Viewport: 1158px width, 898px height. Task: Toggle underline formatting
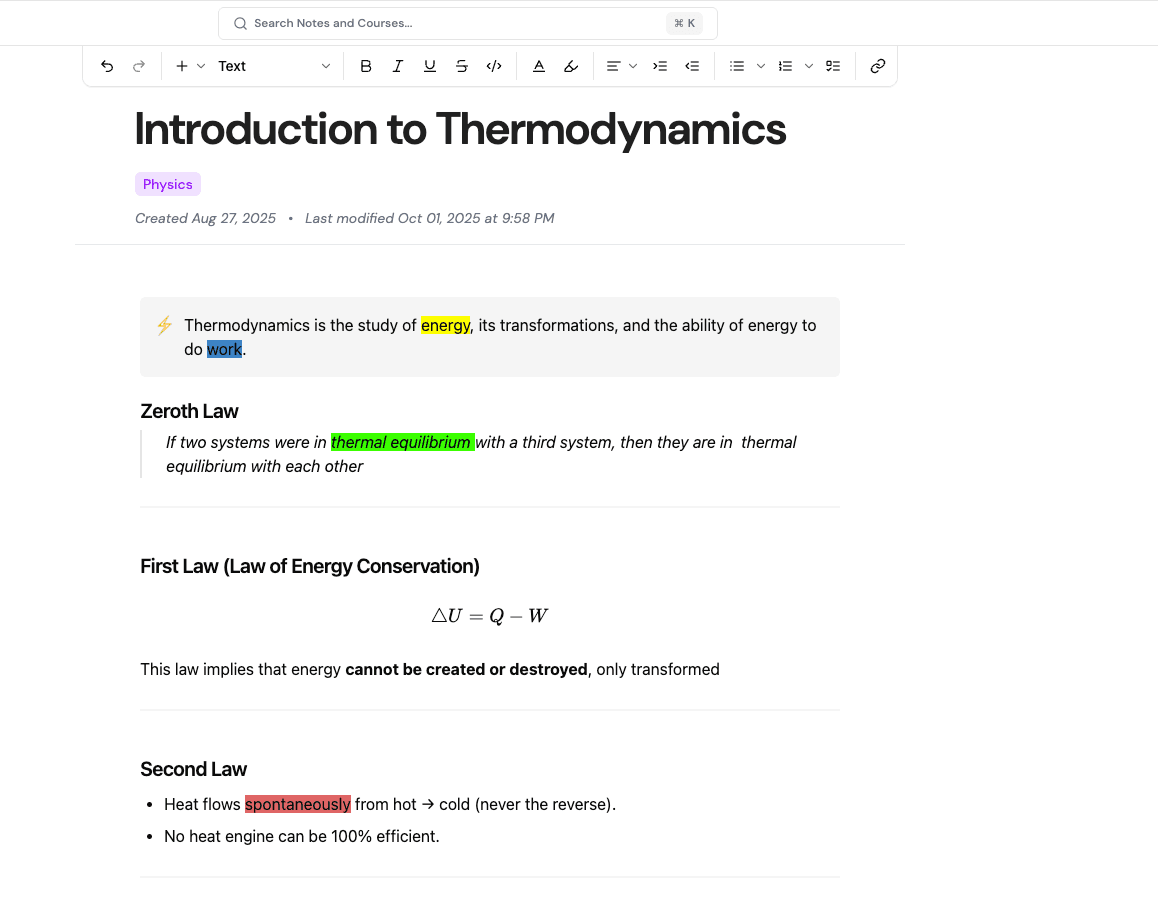(430, 66)
